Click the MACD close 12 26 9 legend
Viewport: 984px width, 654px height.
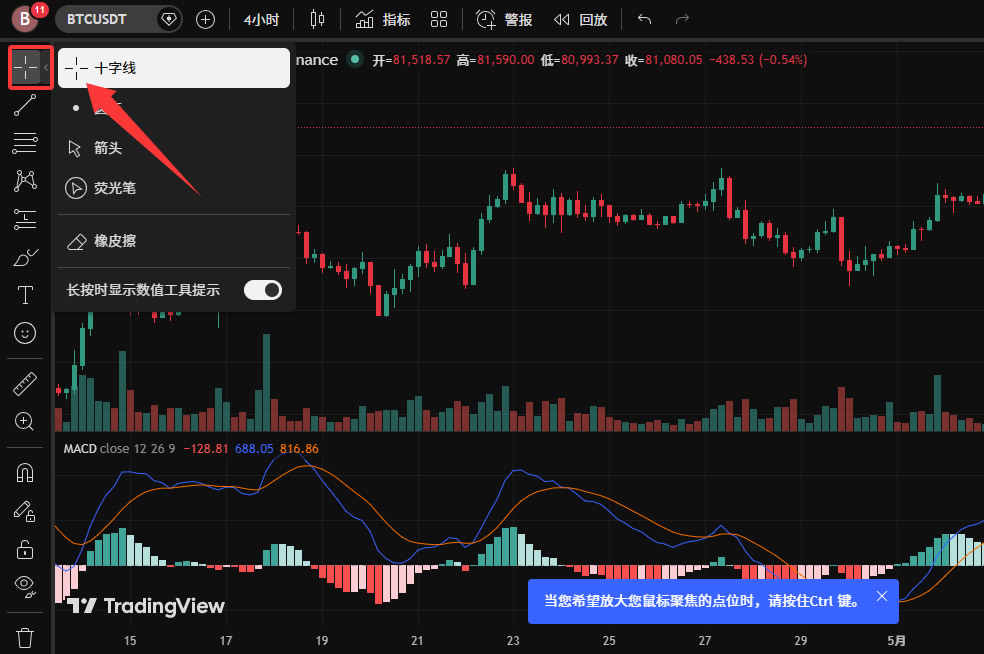(119, 449)
